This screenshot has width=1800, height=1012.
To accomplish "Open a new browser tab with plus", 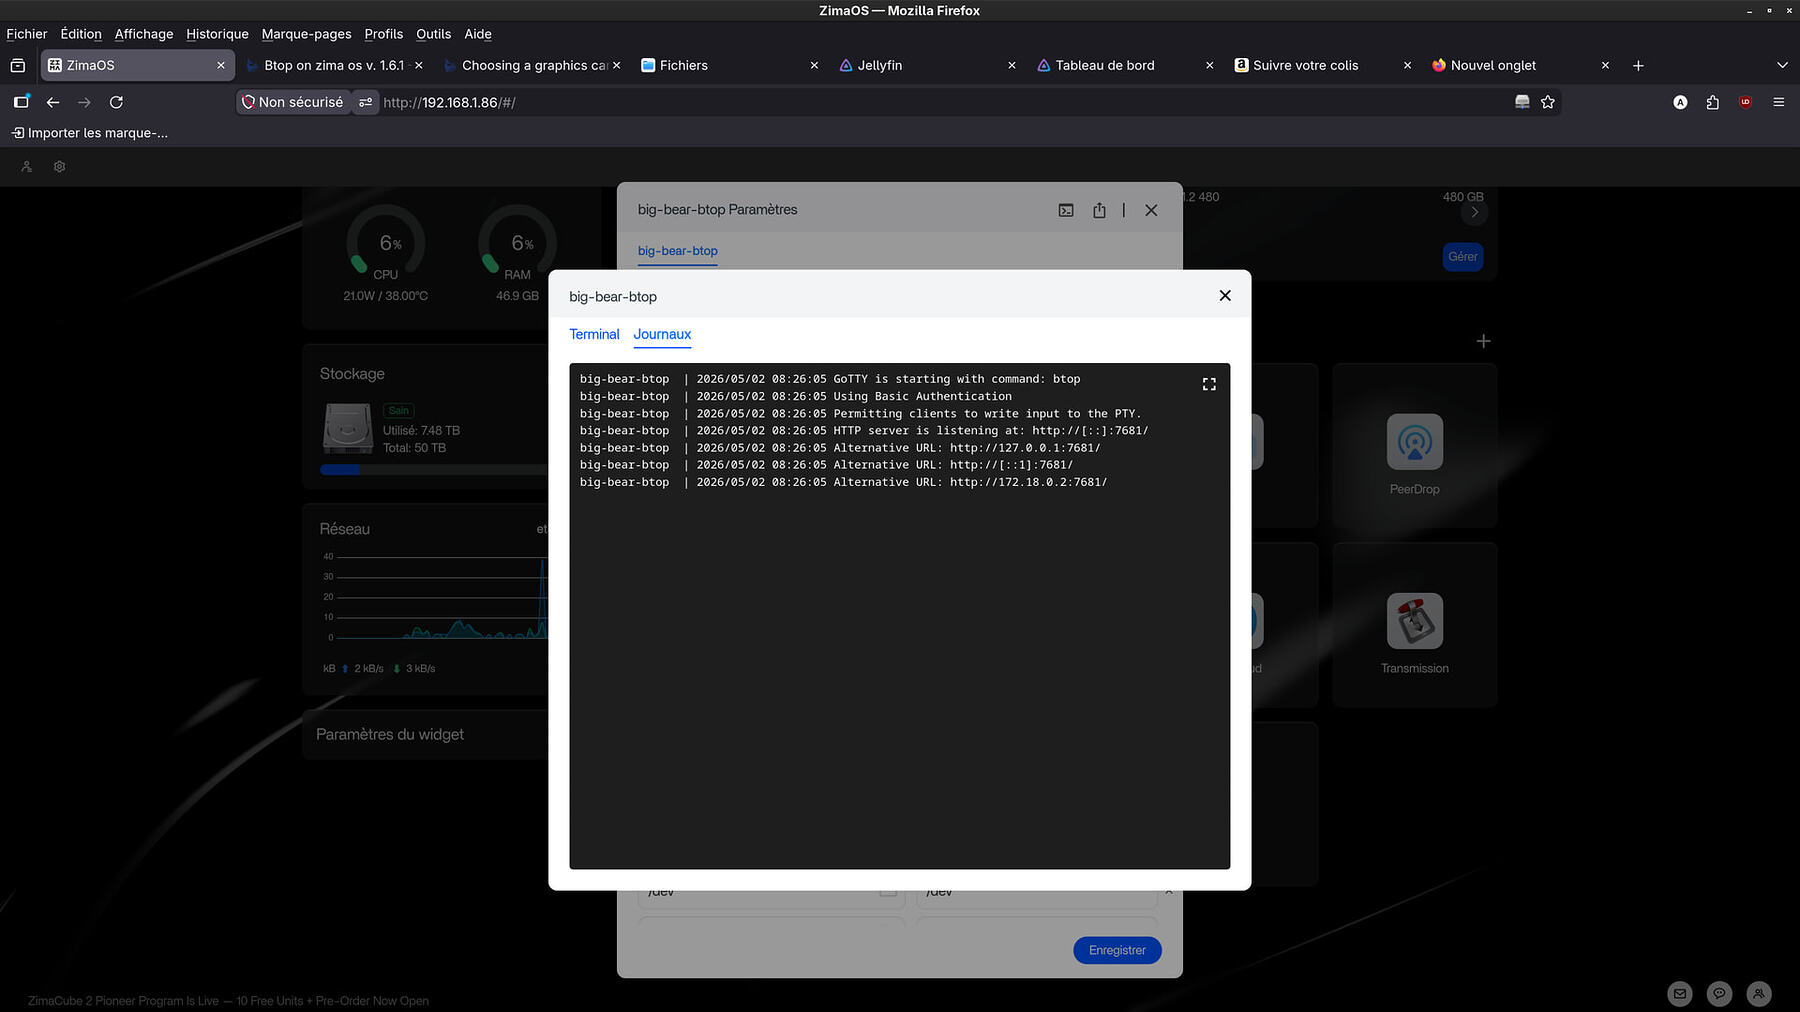I will click(x=1638, y=65).
